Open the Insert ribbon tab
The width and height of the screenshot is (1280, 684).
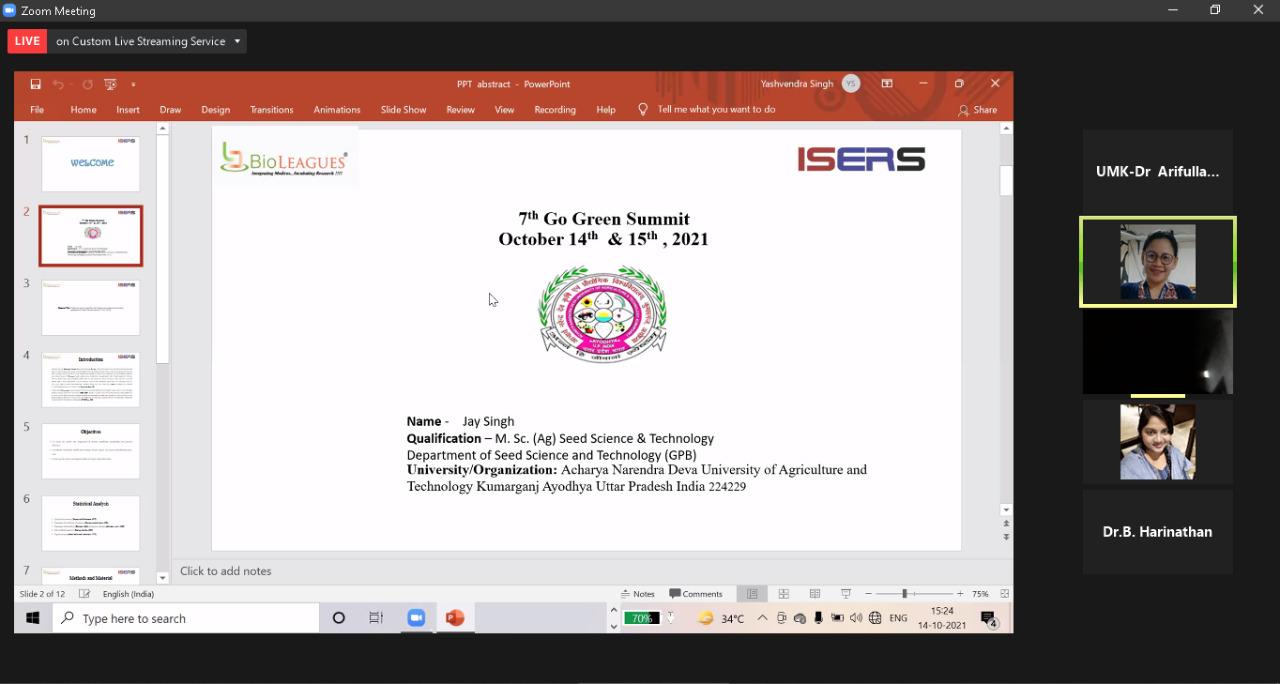(x=128, y=110)
